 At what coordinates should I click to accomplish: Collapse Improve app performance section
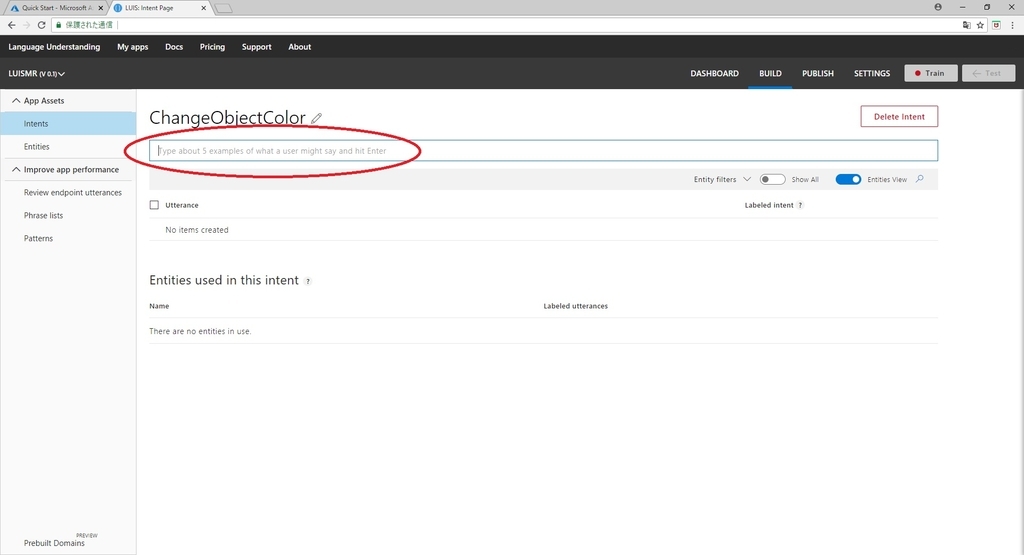click(x=65, y=169)
